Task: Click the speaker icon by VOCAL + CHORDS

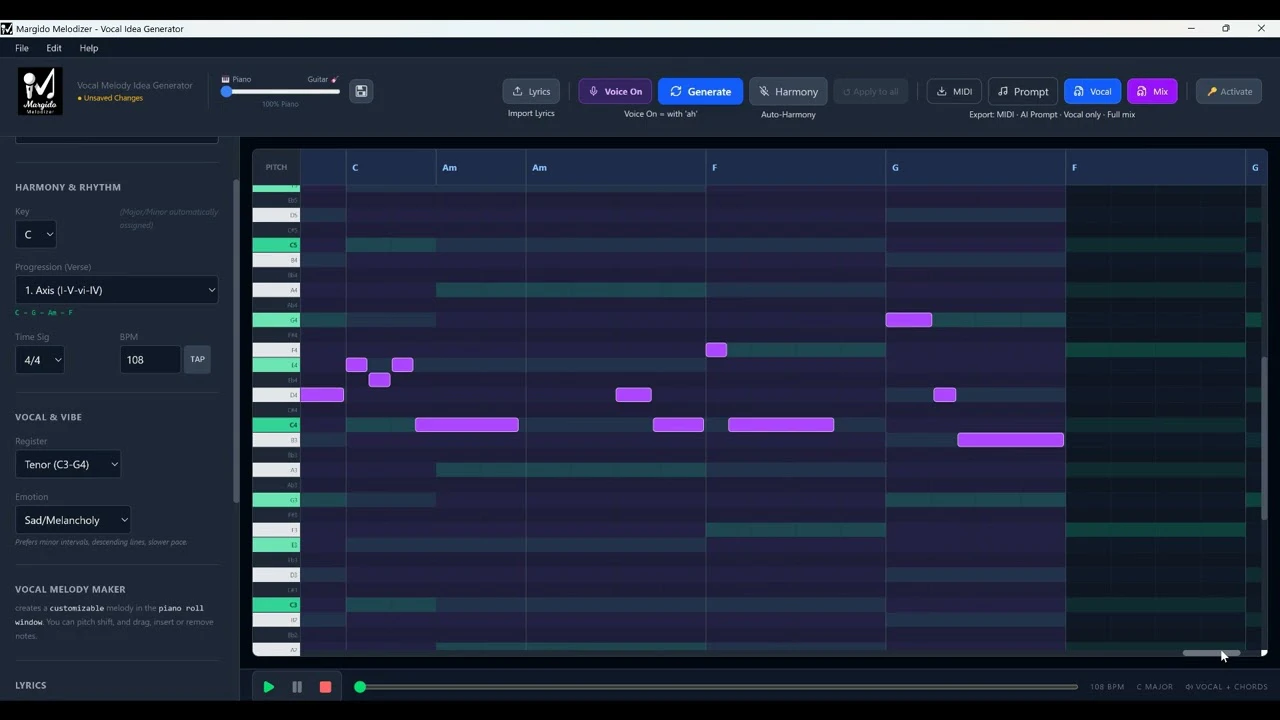Action: 1189,687
